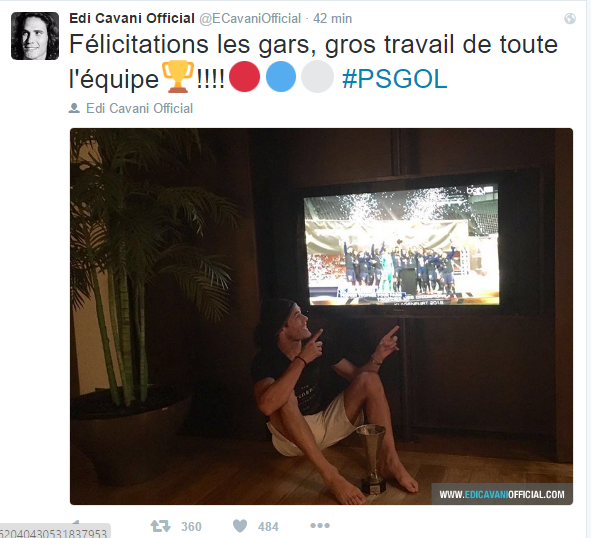Click the www.edicavaniofficial.com watermark on photo
Image resolution: width=591 pixels, height=538 pixels.
point(502,494)
